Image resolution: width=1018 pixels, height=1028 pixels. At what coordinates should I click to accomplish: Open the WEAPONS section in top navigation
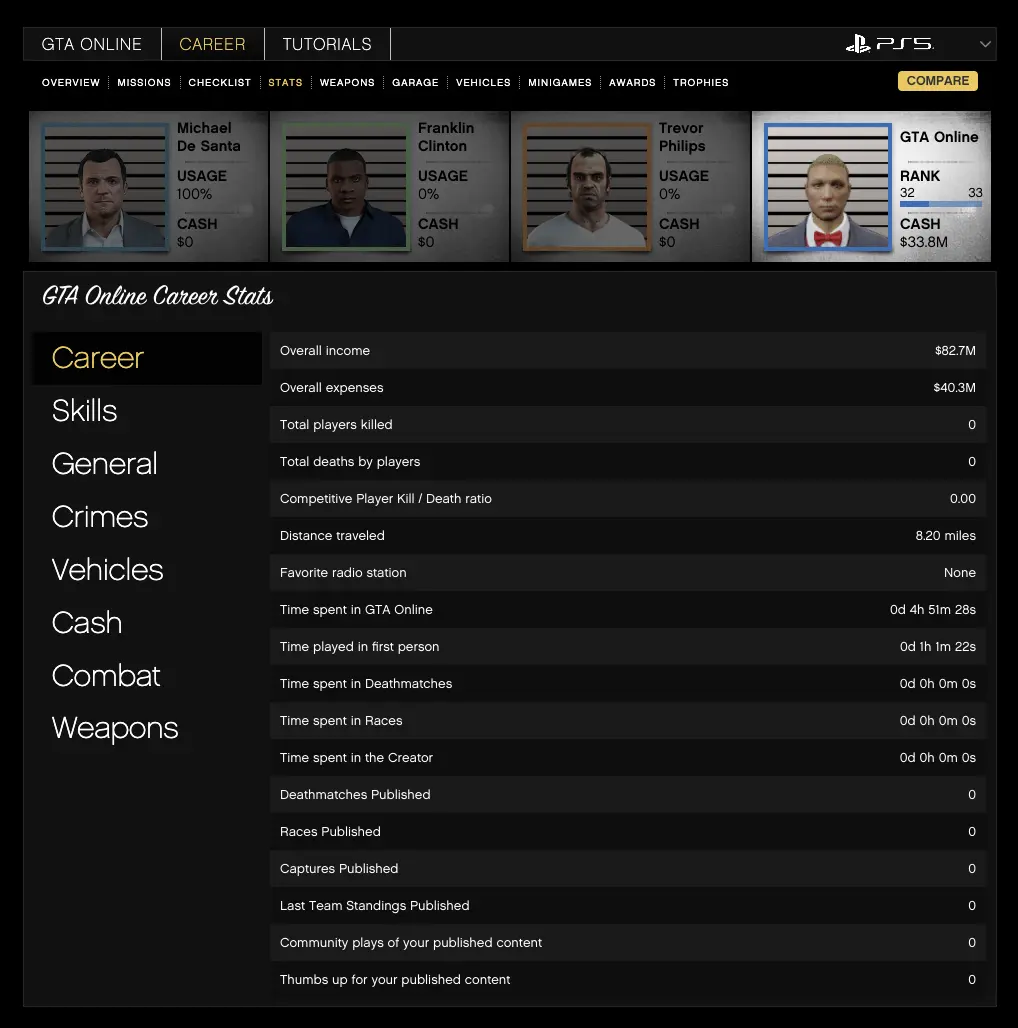pyautogui.click(x=347, y=83)
